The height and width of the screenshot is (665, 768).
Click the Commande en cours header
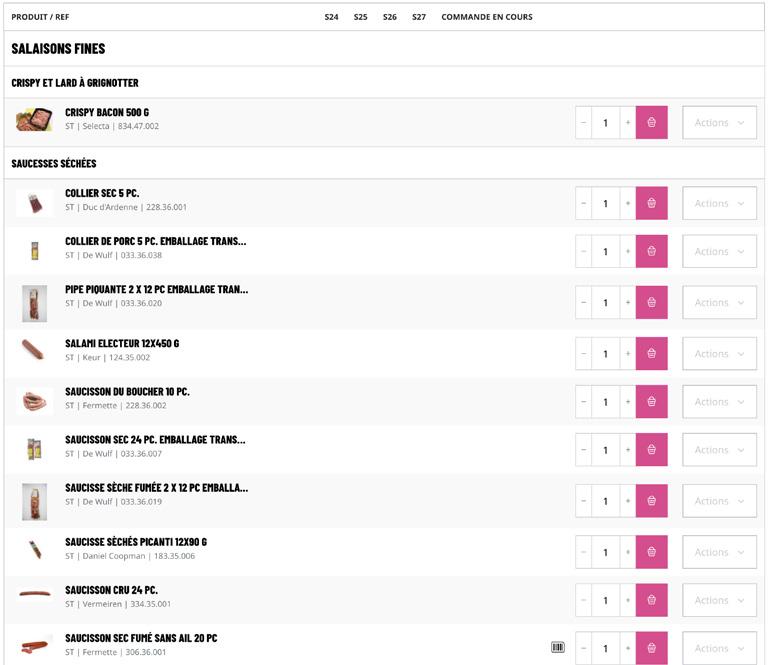click(487, 17)
